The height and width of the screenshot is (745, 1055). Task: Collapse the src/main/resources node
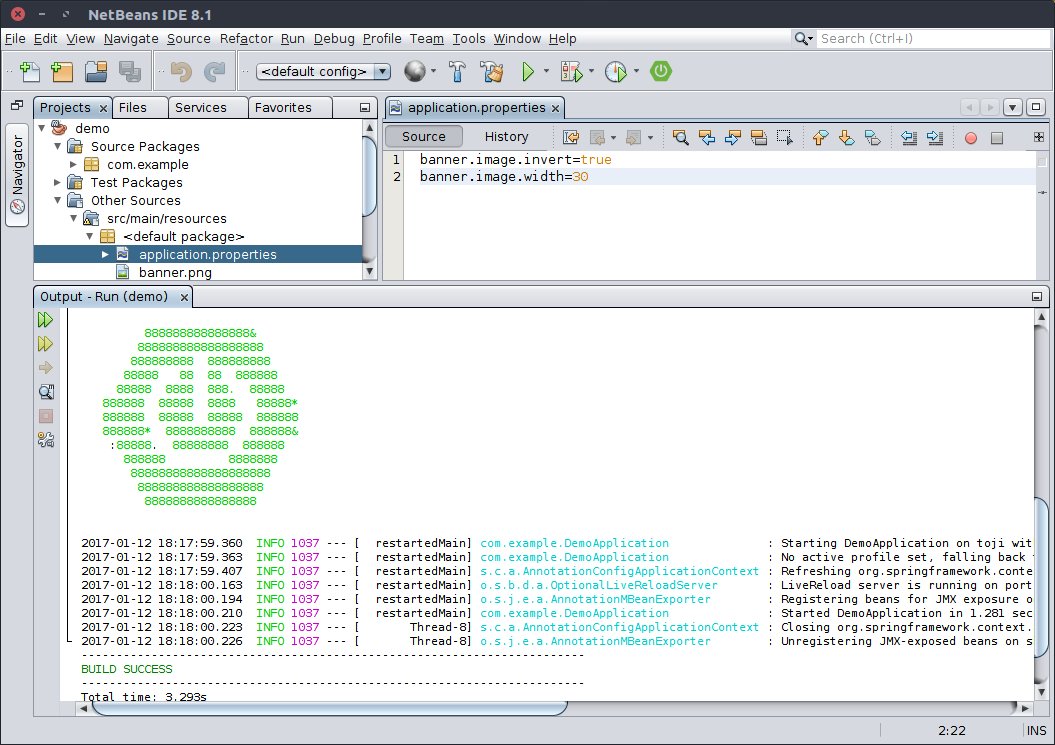(x=73, y=219)
